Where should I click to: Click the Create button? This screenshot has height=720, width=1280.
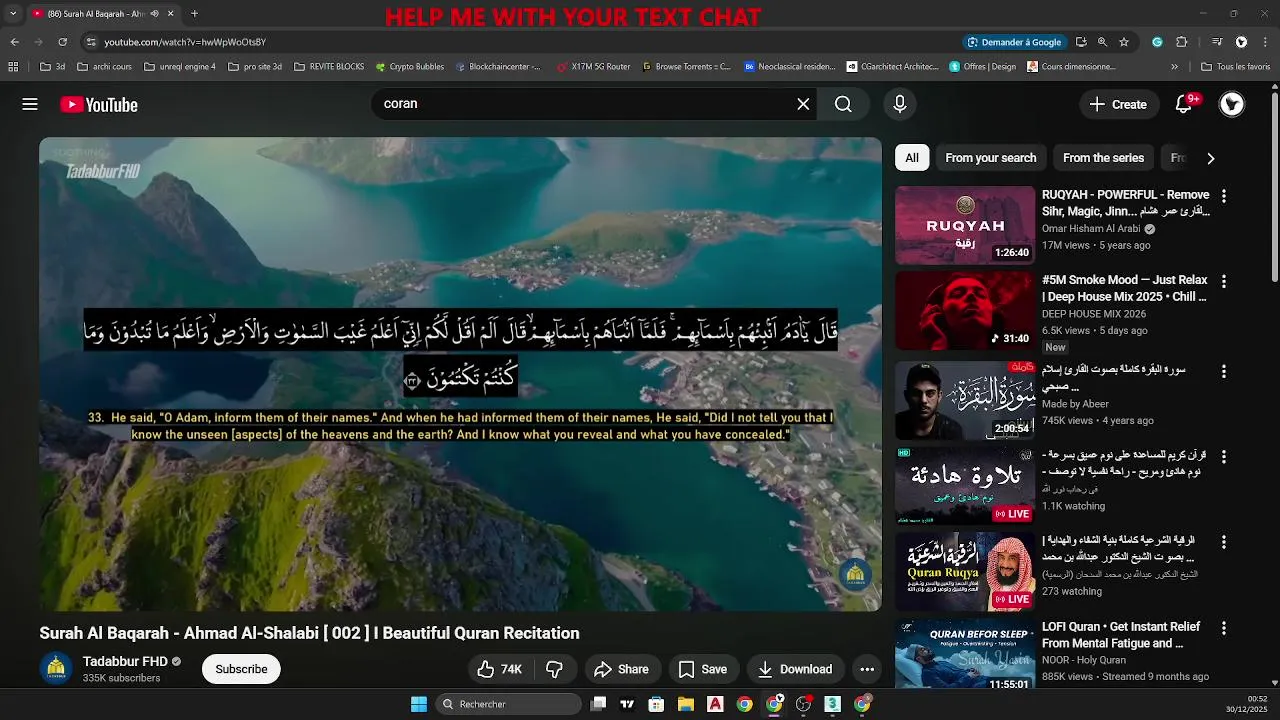pyautogui.click(x=1118, y=104)
